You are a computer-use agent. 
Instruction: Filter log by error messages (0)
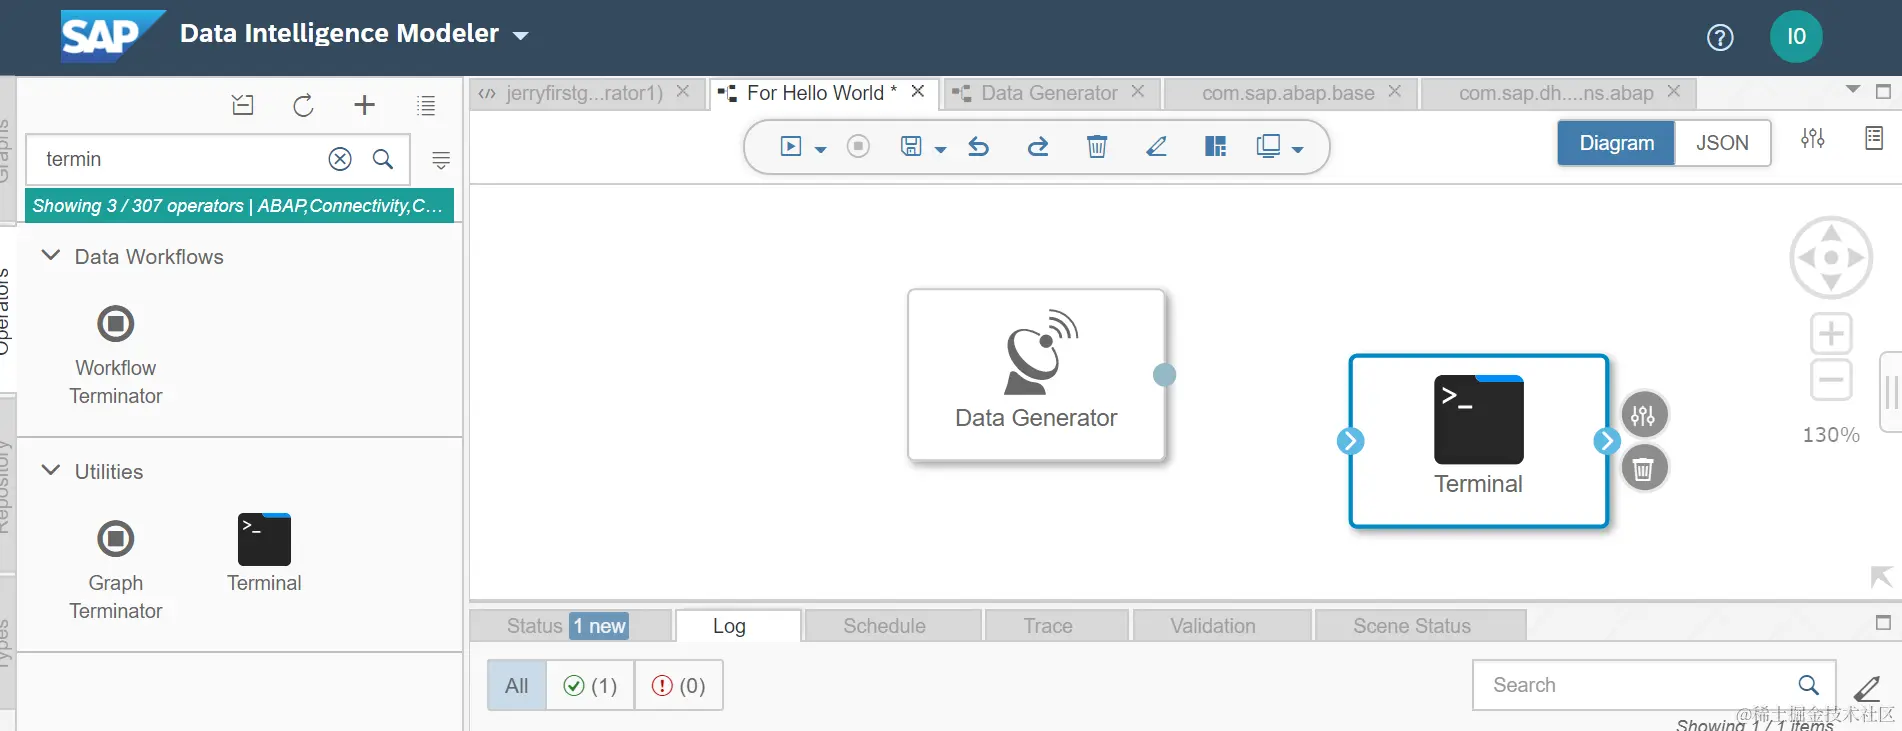point(678,685)
